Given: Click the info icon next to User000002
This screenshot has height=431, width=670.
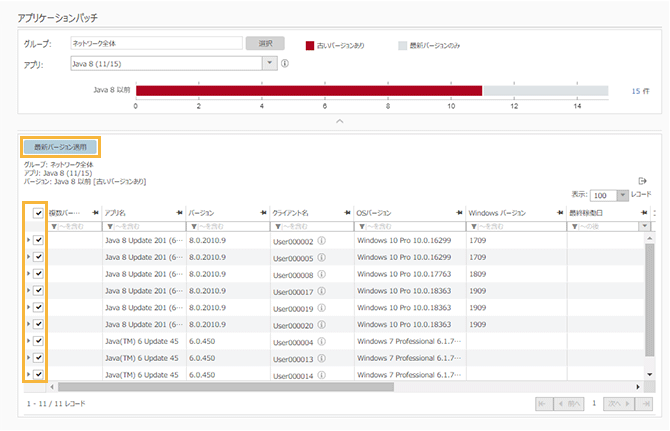Looking at the screenshot, I should 322,241.
